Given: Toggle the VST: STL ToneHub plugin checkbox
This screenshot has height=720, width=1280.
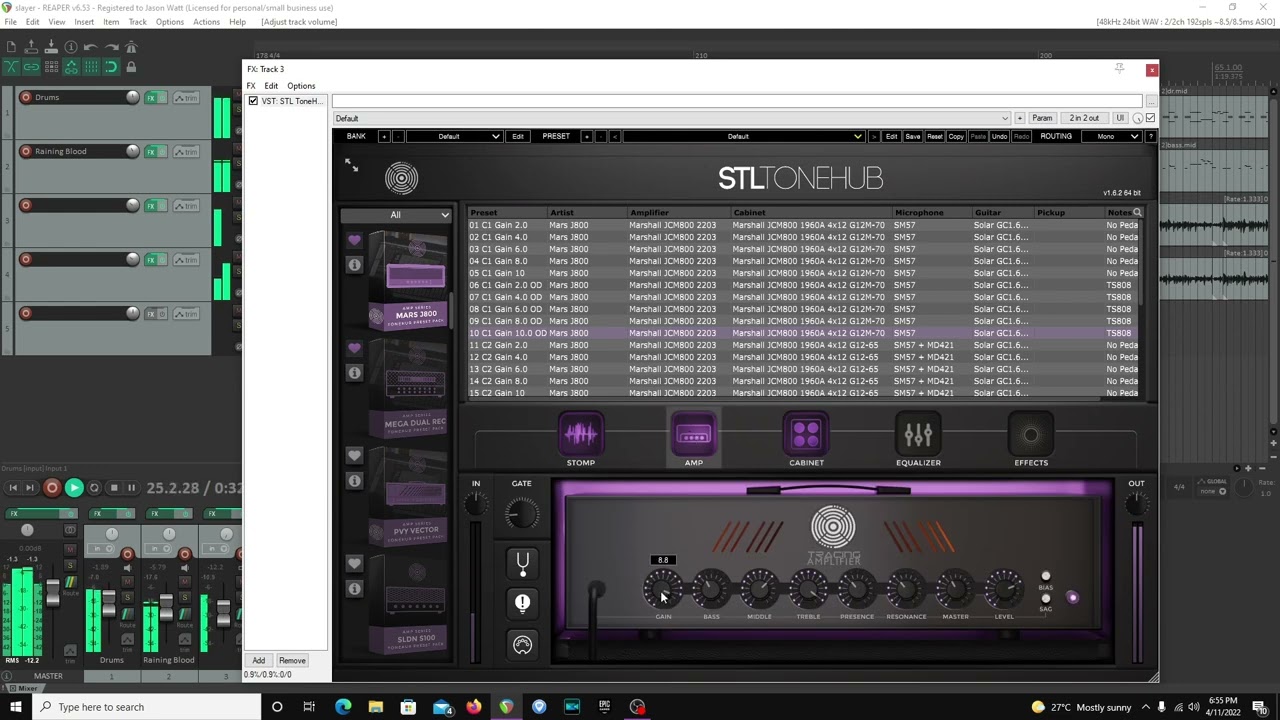Looking at the screenshot, I should 253,101.
